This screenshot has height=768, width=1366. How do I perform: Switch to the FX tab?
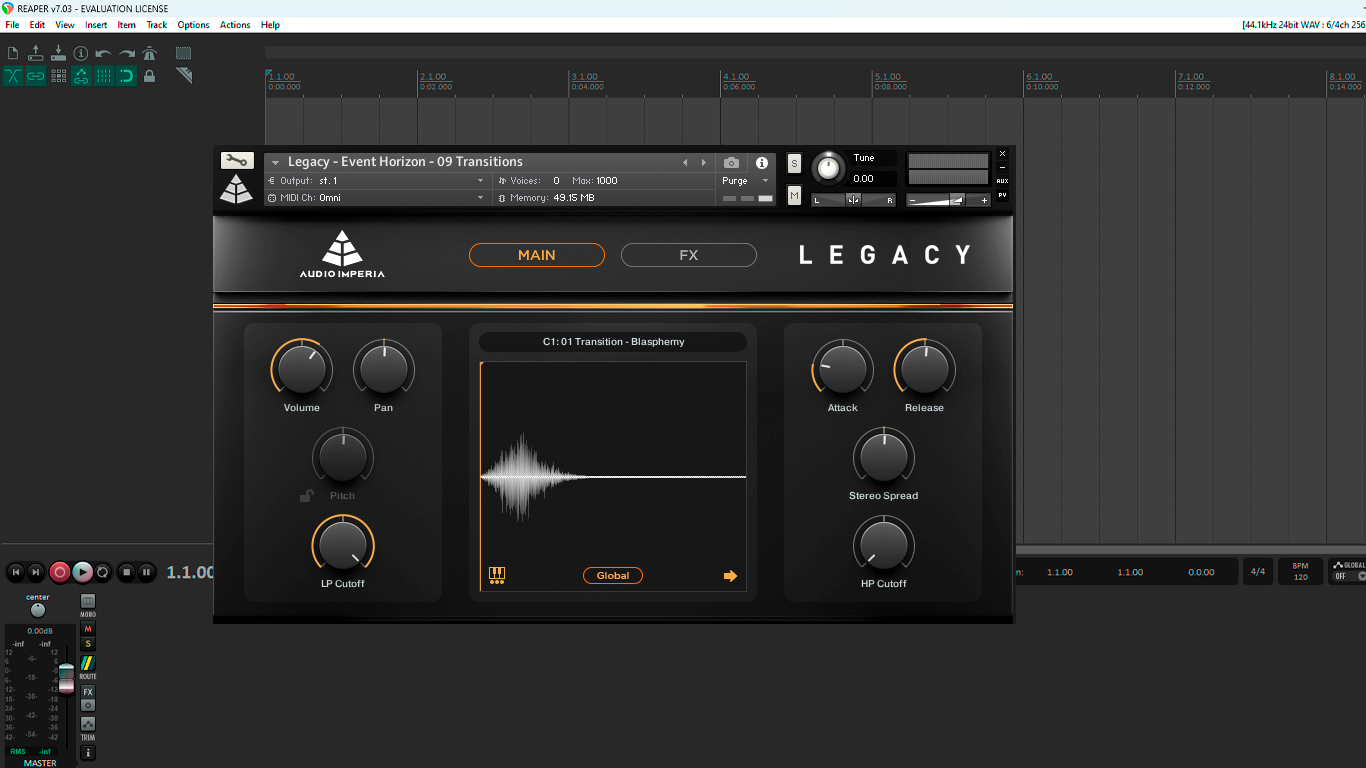[689, 255]
